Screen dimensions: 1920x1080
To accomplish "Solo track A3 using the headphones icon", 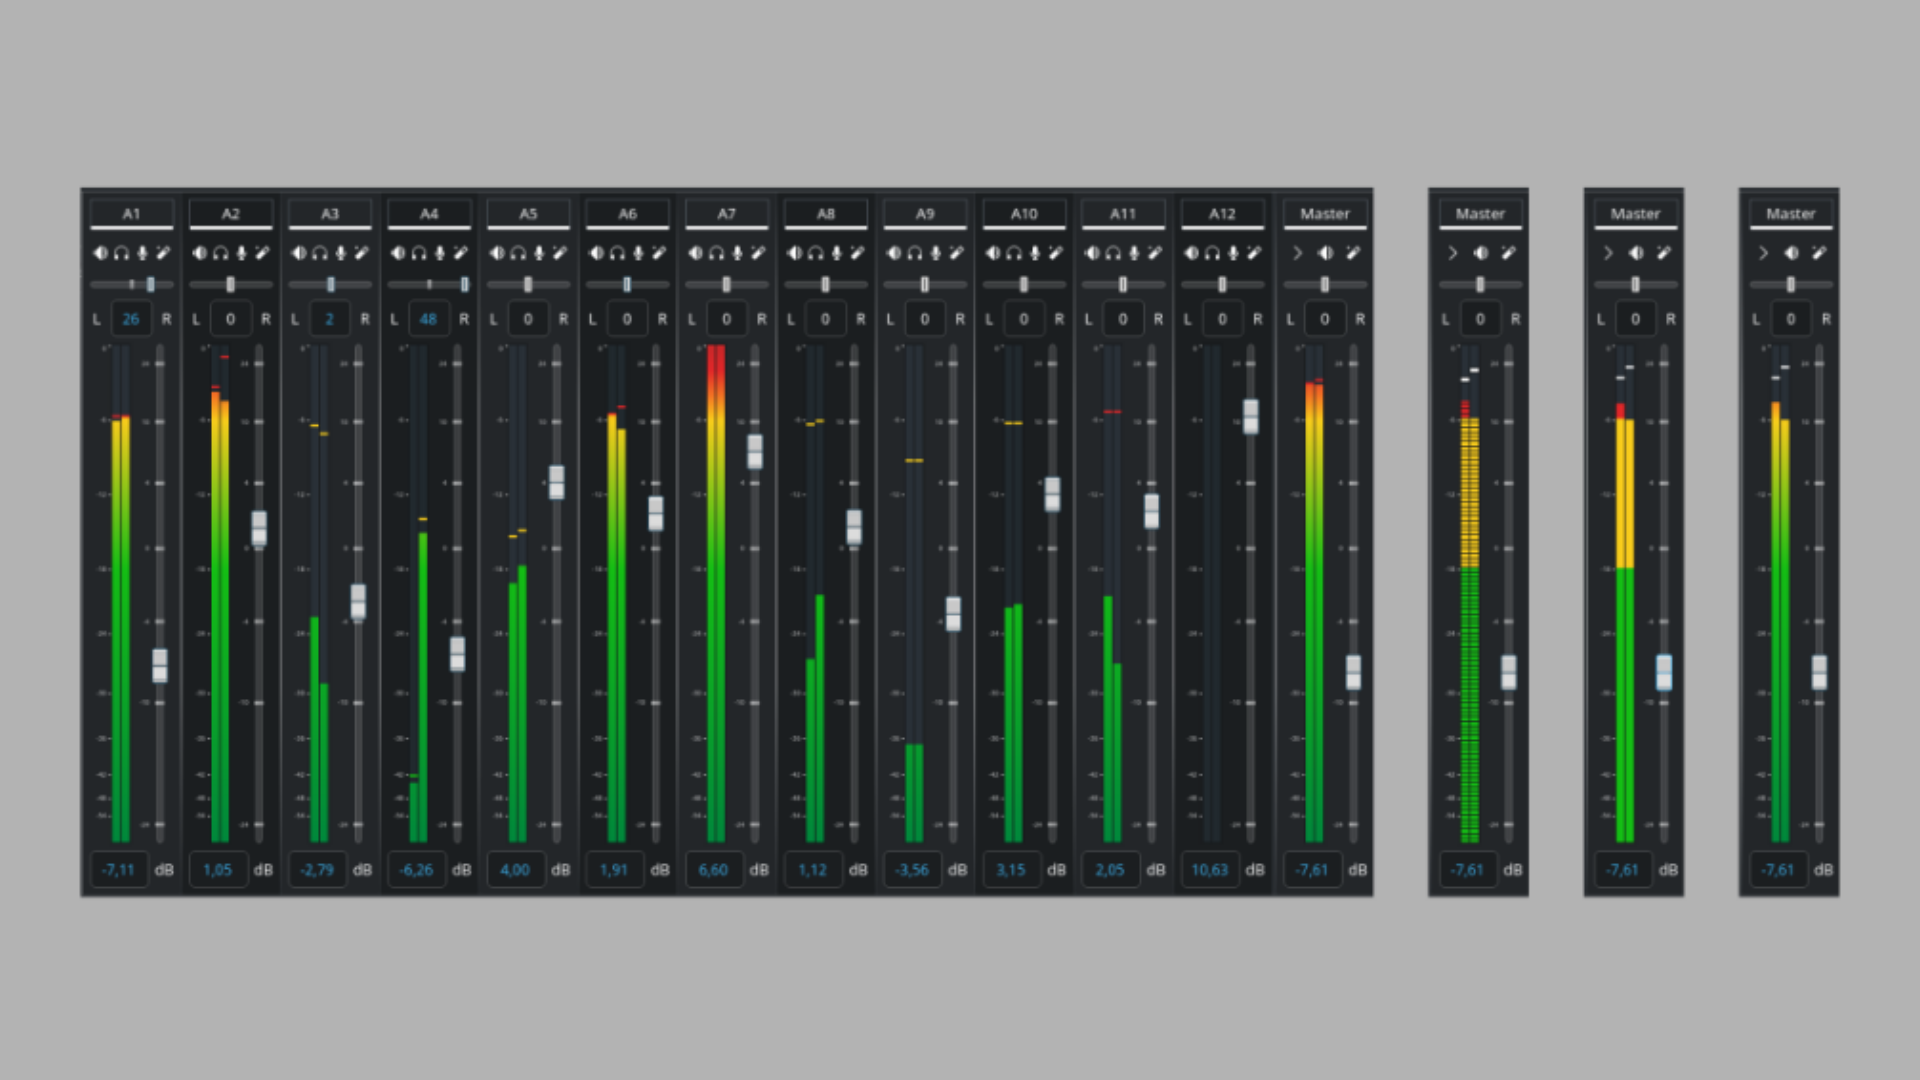I will 318,253.
